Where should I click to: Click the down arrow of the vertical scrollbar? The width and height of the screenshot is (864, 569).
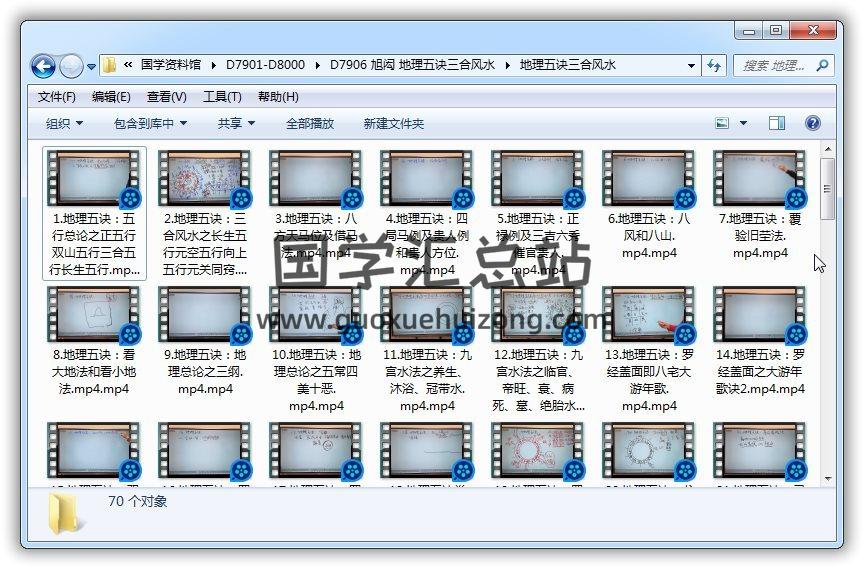tap(828, 479)
